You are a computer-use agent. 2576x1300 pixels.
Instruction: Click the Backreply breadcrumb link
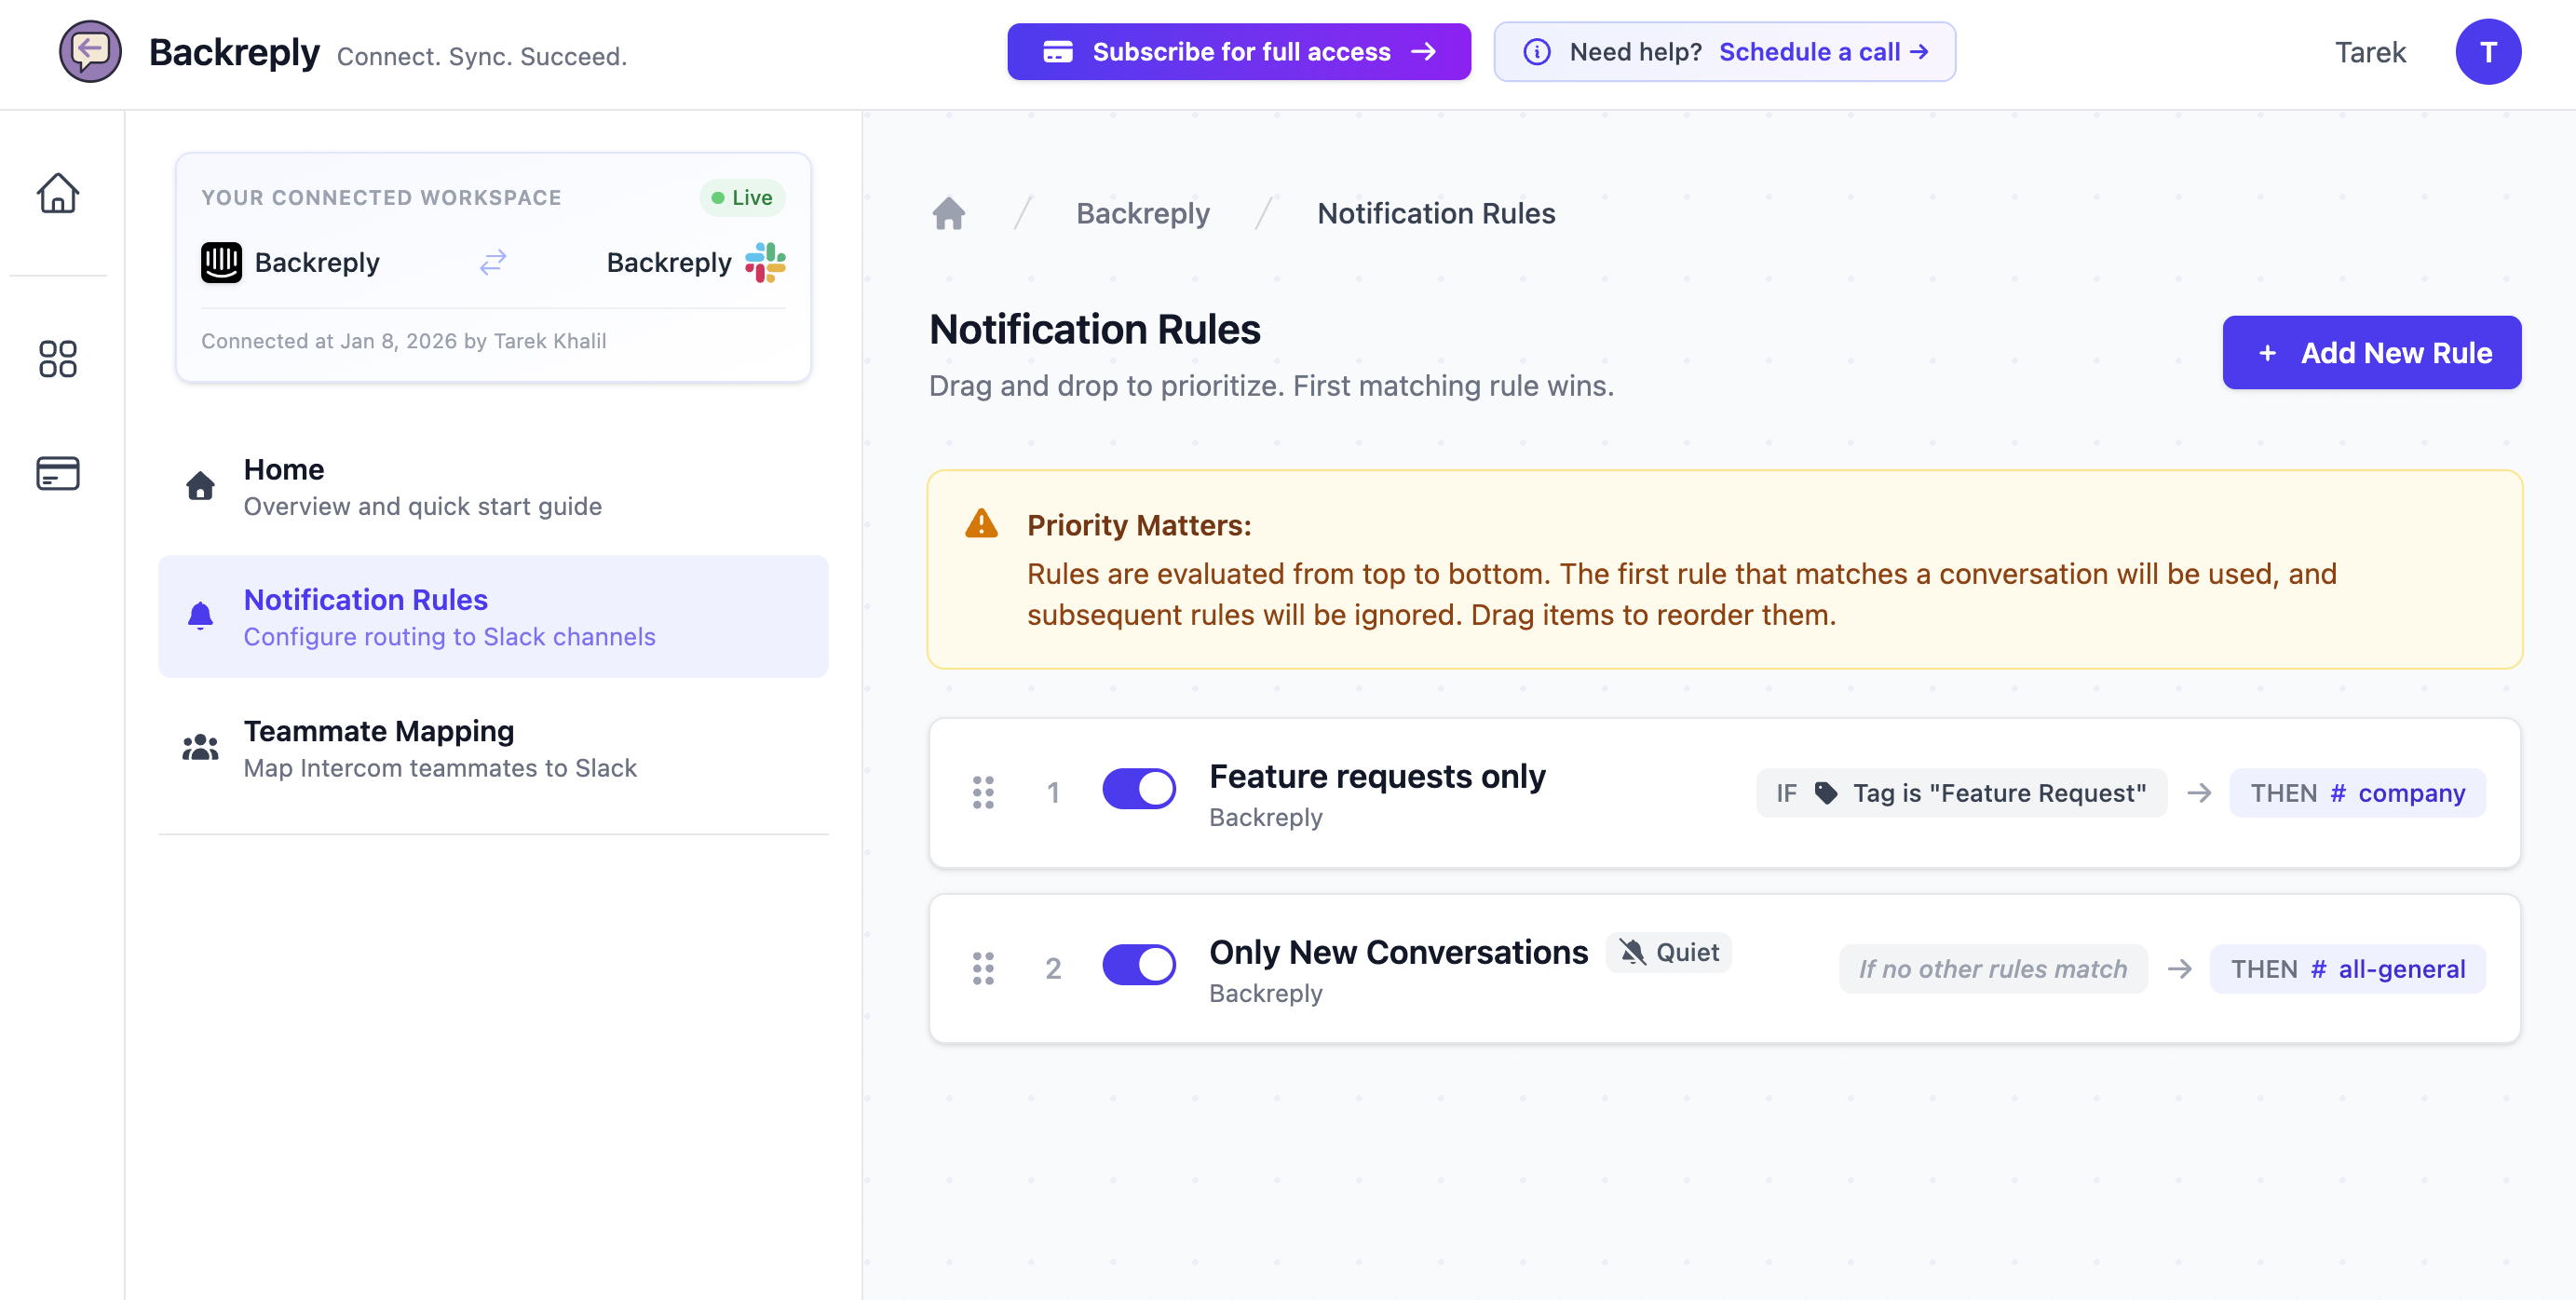pyautogui.click(x=1142, y=213)
